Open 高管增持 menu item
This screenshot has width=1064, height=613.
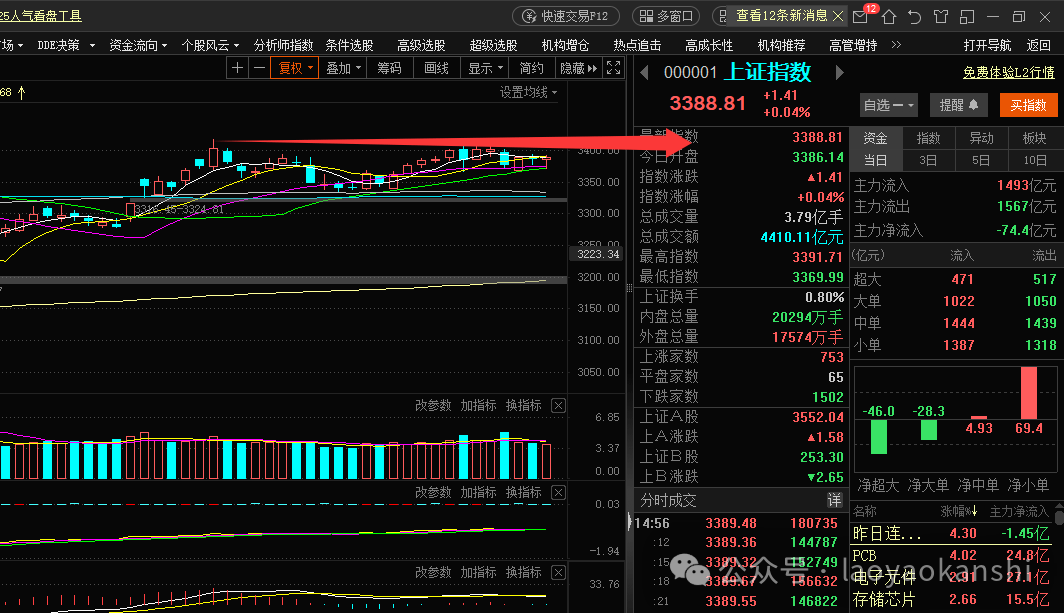coord(853,45)
